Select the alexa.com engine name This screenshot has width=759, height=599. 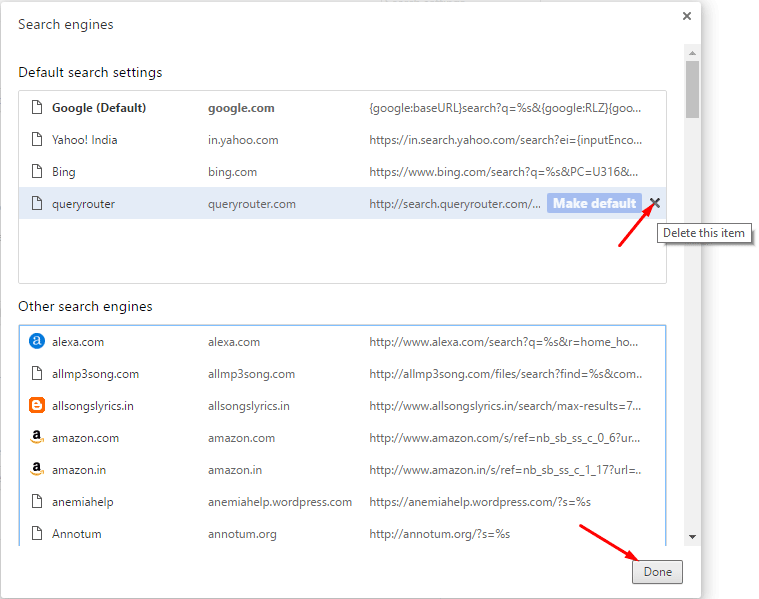coord(78,342)
